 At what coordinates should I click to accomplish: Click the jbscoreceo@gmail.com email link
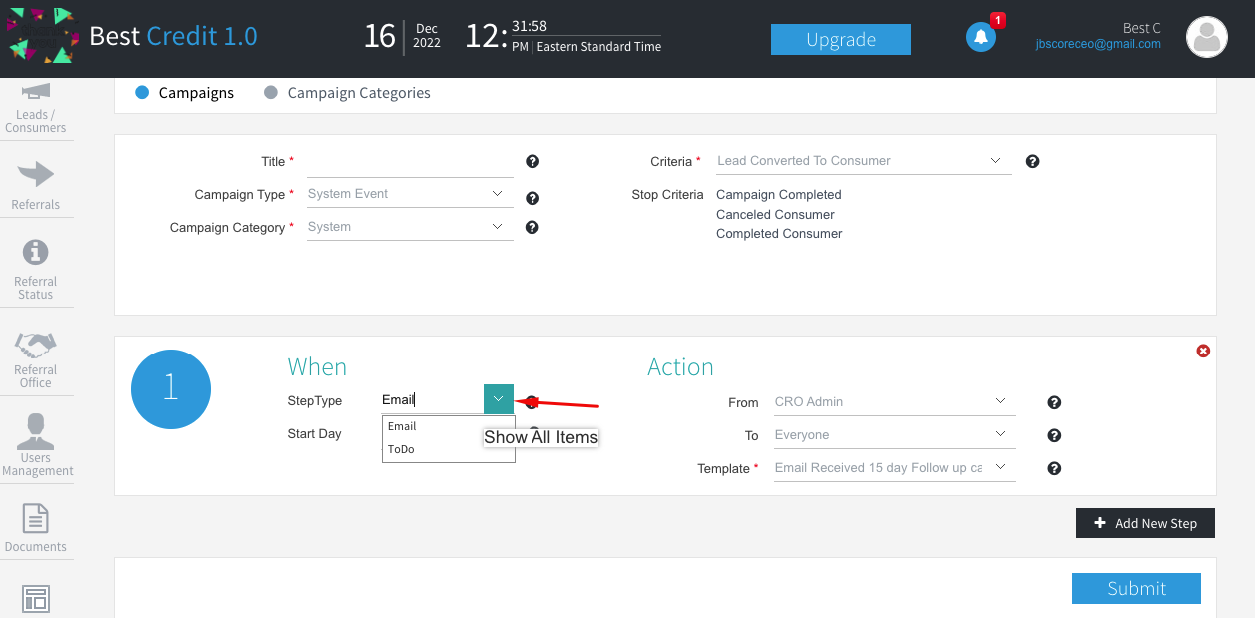[1098, 45]
